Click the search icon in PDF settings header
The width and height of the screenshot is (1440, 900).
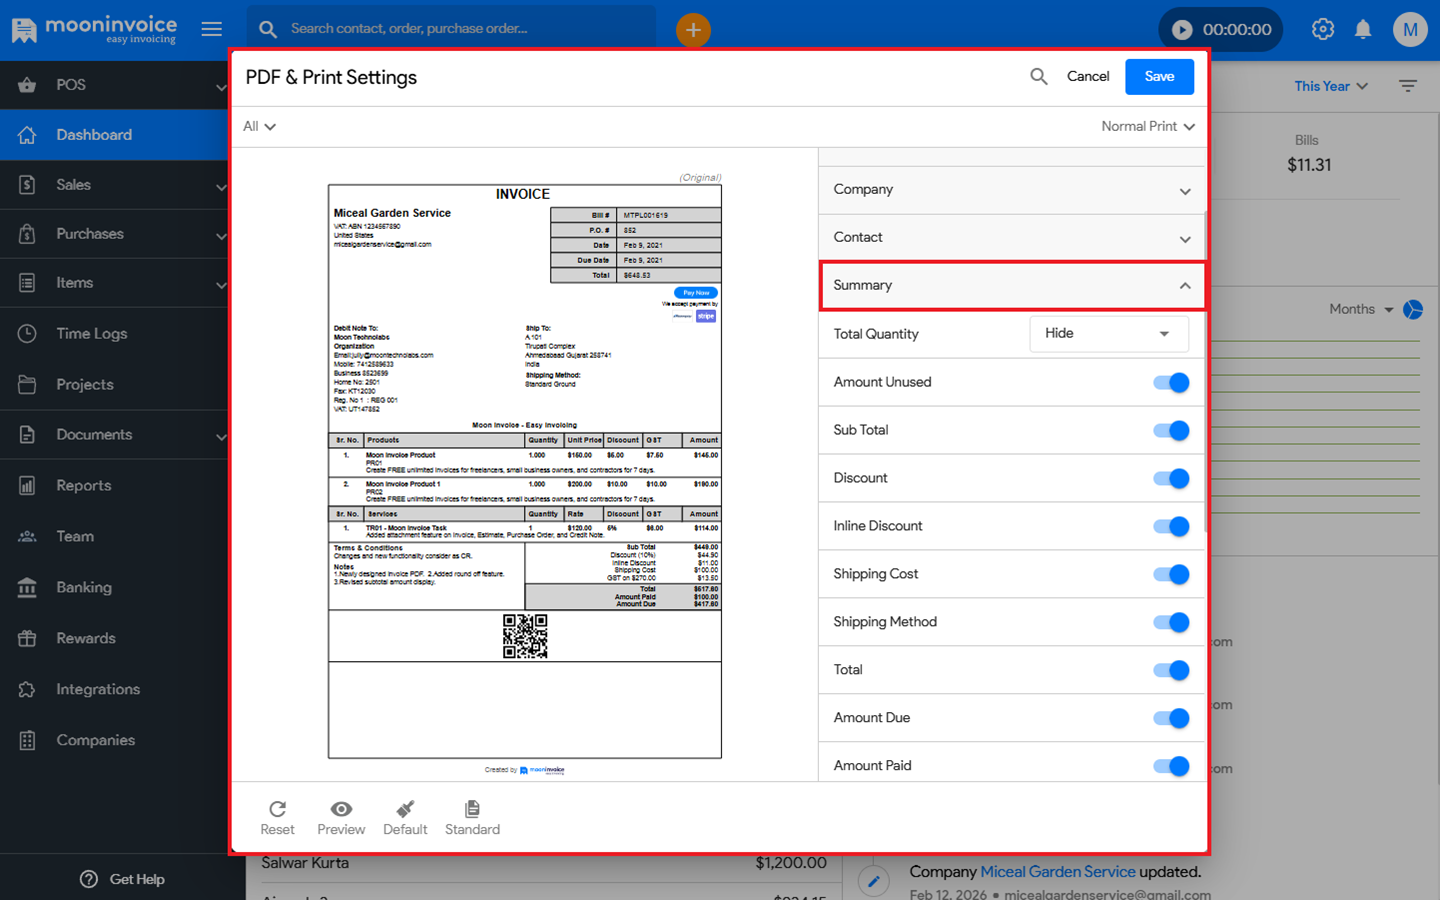pyautogui.click(x=1039, y=77)
